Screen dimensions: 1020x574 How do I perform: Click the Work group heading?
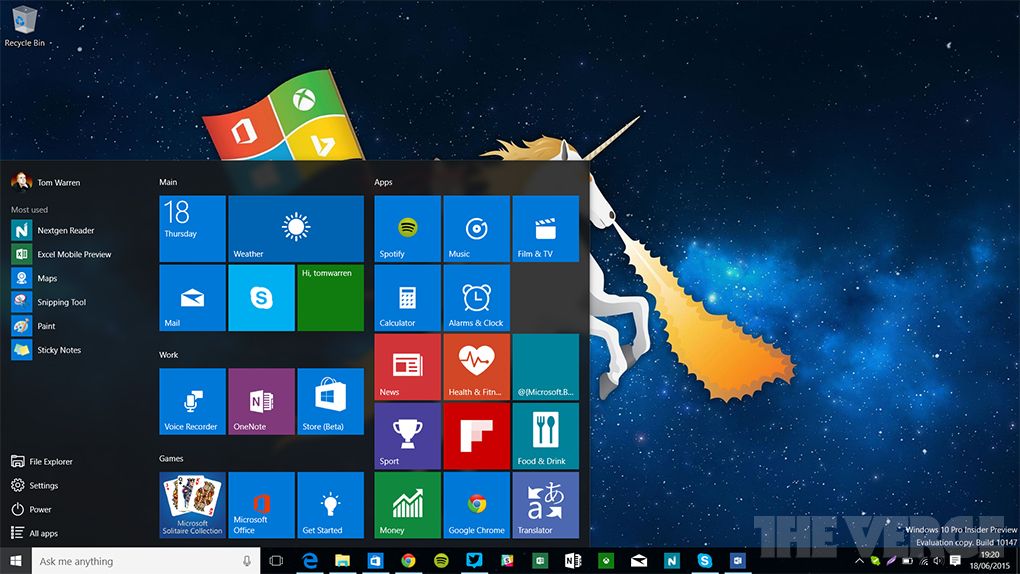pyautogui.click(x=168, y=355)
